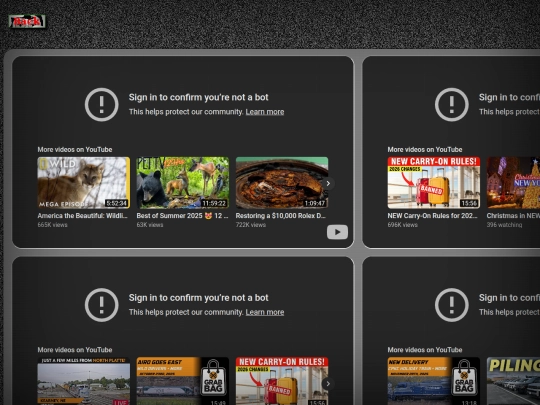Open carry-on rules thumbnail in bottom-left panel

click(x=282, y=381)
